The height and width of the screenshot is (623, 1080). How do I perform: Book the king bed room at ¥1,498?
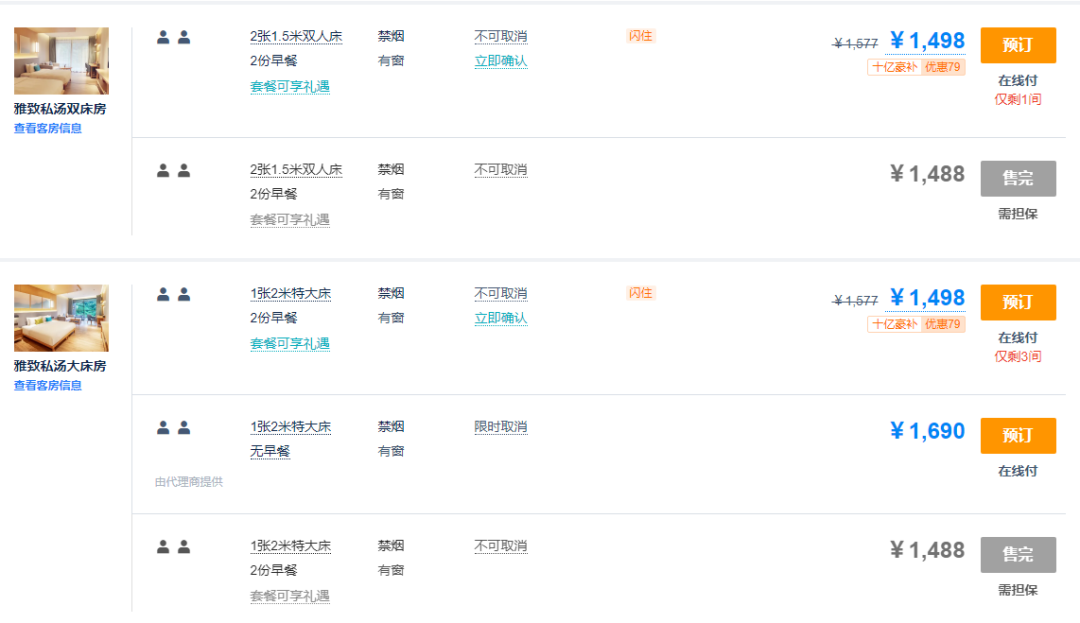point(1018,302)
